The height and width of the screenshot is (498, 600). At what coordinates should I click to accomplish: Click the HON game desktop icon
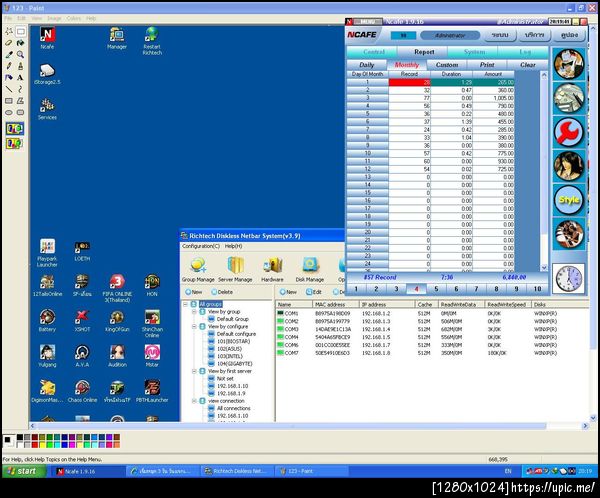[x=152, y=286]
